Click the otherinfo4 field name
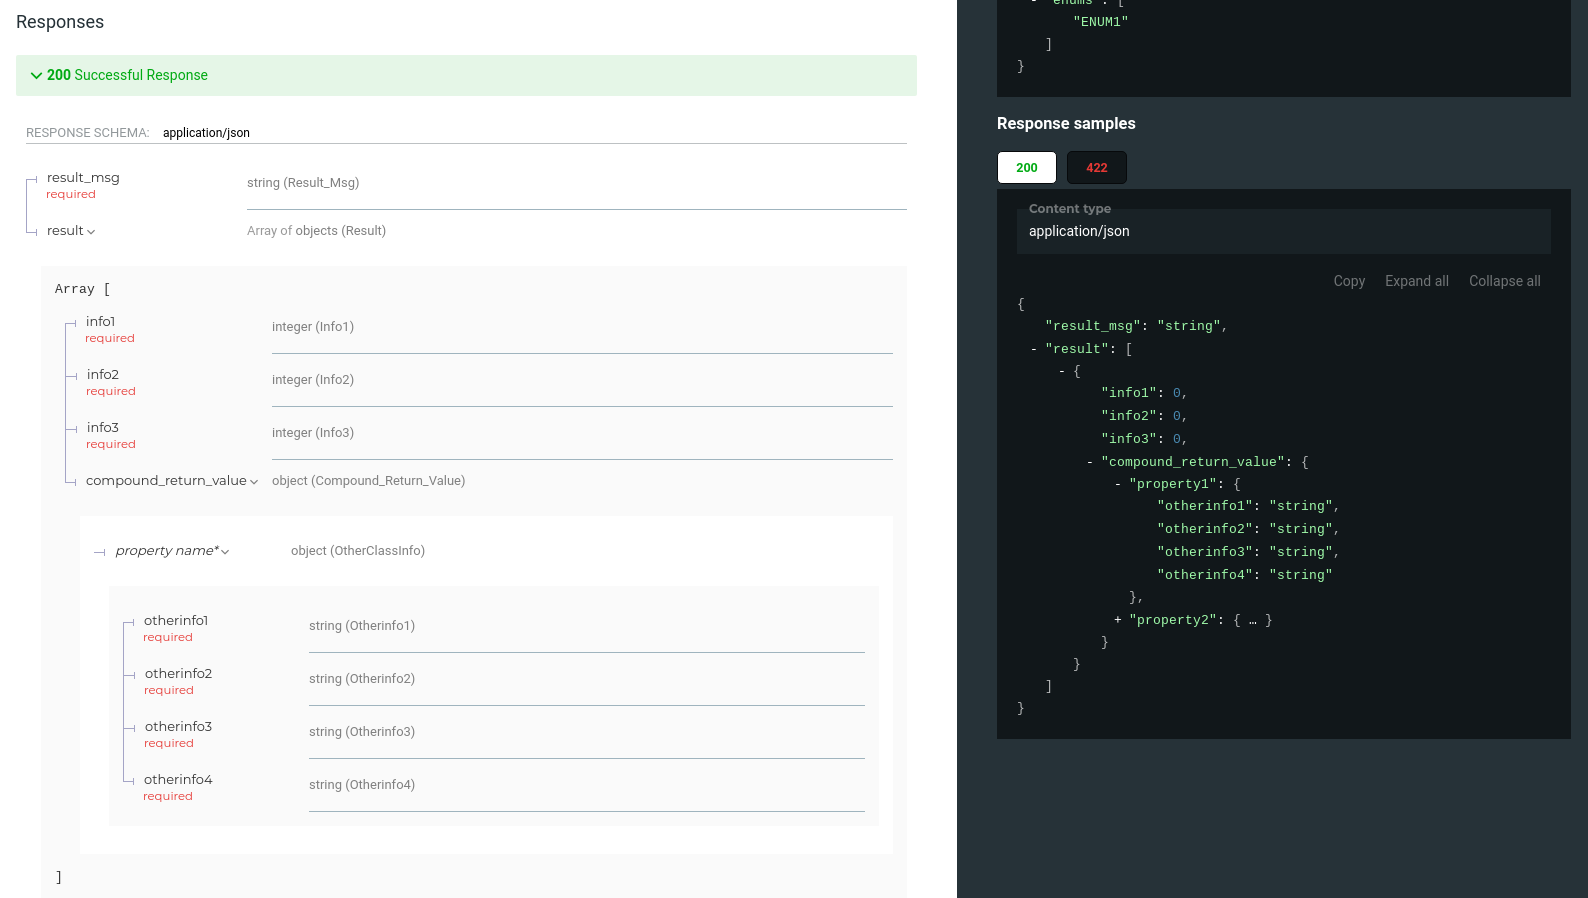 click(x=178, y=780)
